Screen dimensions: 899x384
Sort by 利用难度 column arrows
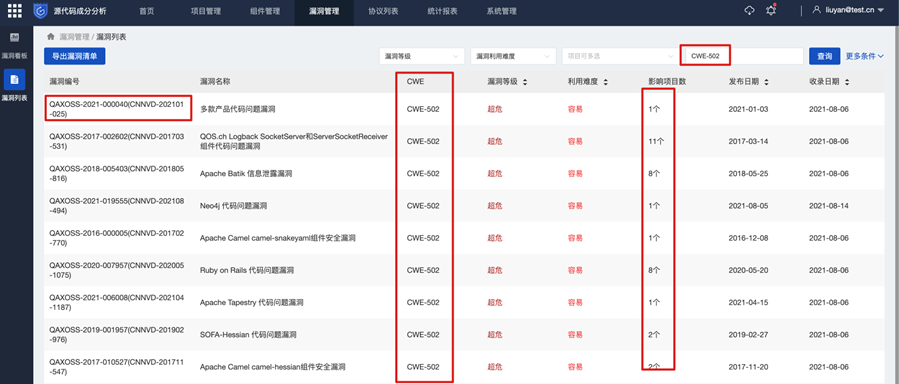(605, 83)
